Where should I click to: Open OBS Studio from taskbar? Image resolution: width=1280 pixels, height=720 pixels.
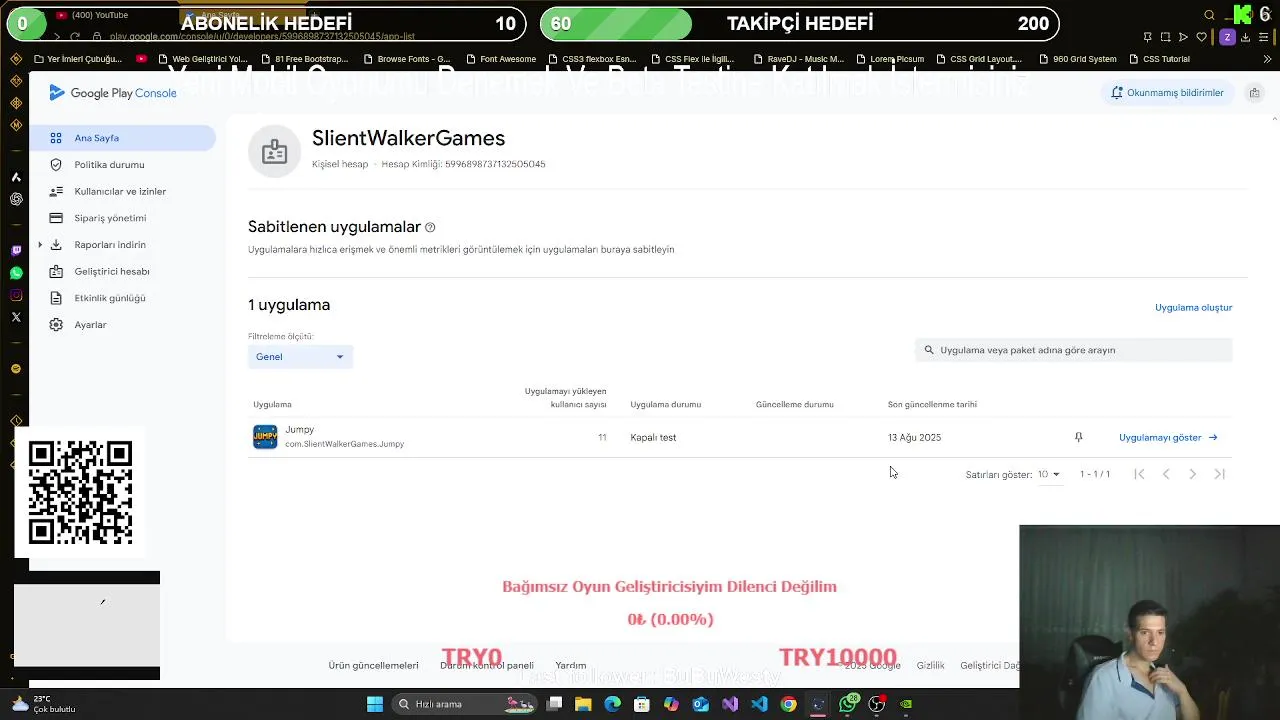coord(877,704)
